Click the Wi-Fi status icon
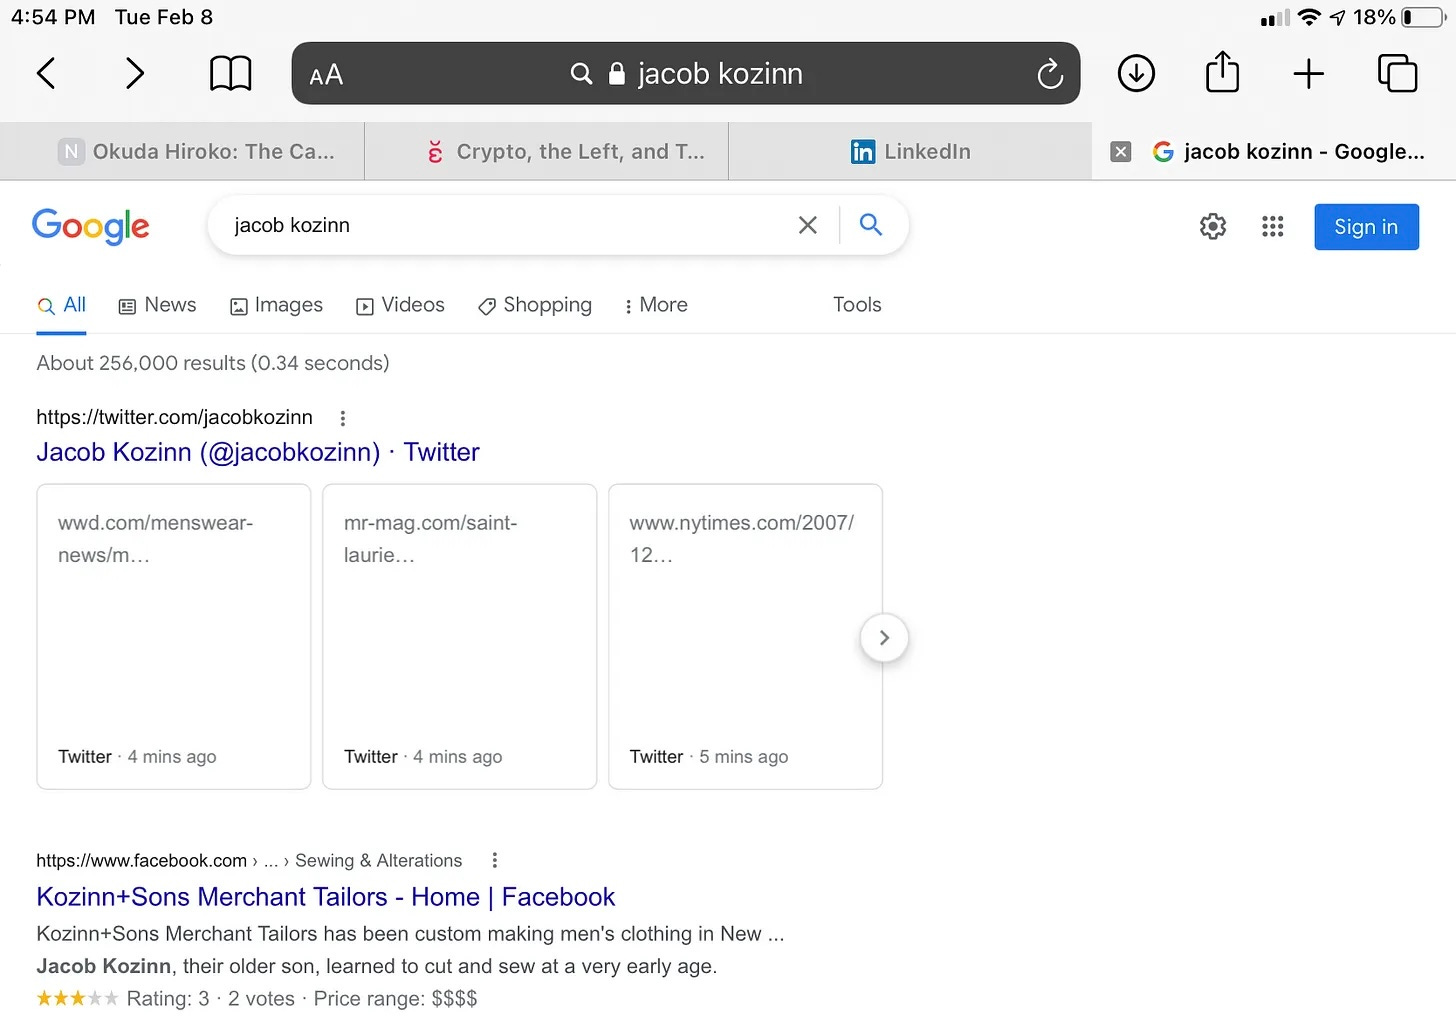Screen dimensions: 1456x1032 tap(1309, 17)
